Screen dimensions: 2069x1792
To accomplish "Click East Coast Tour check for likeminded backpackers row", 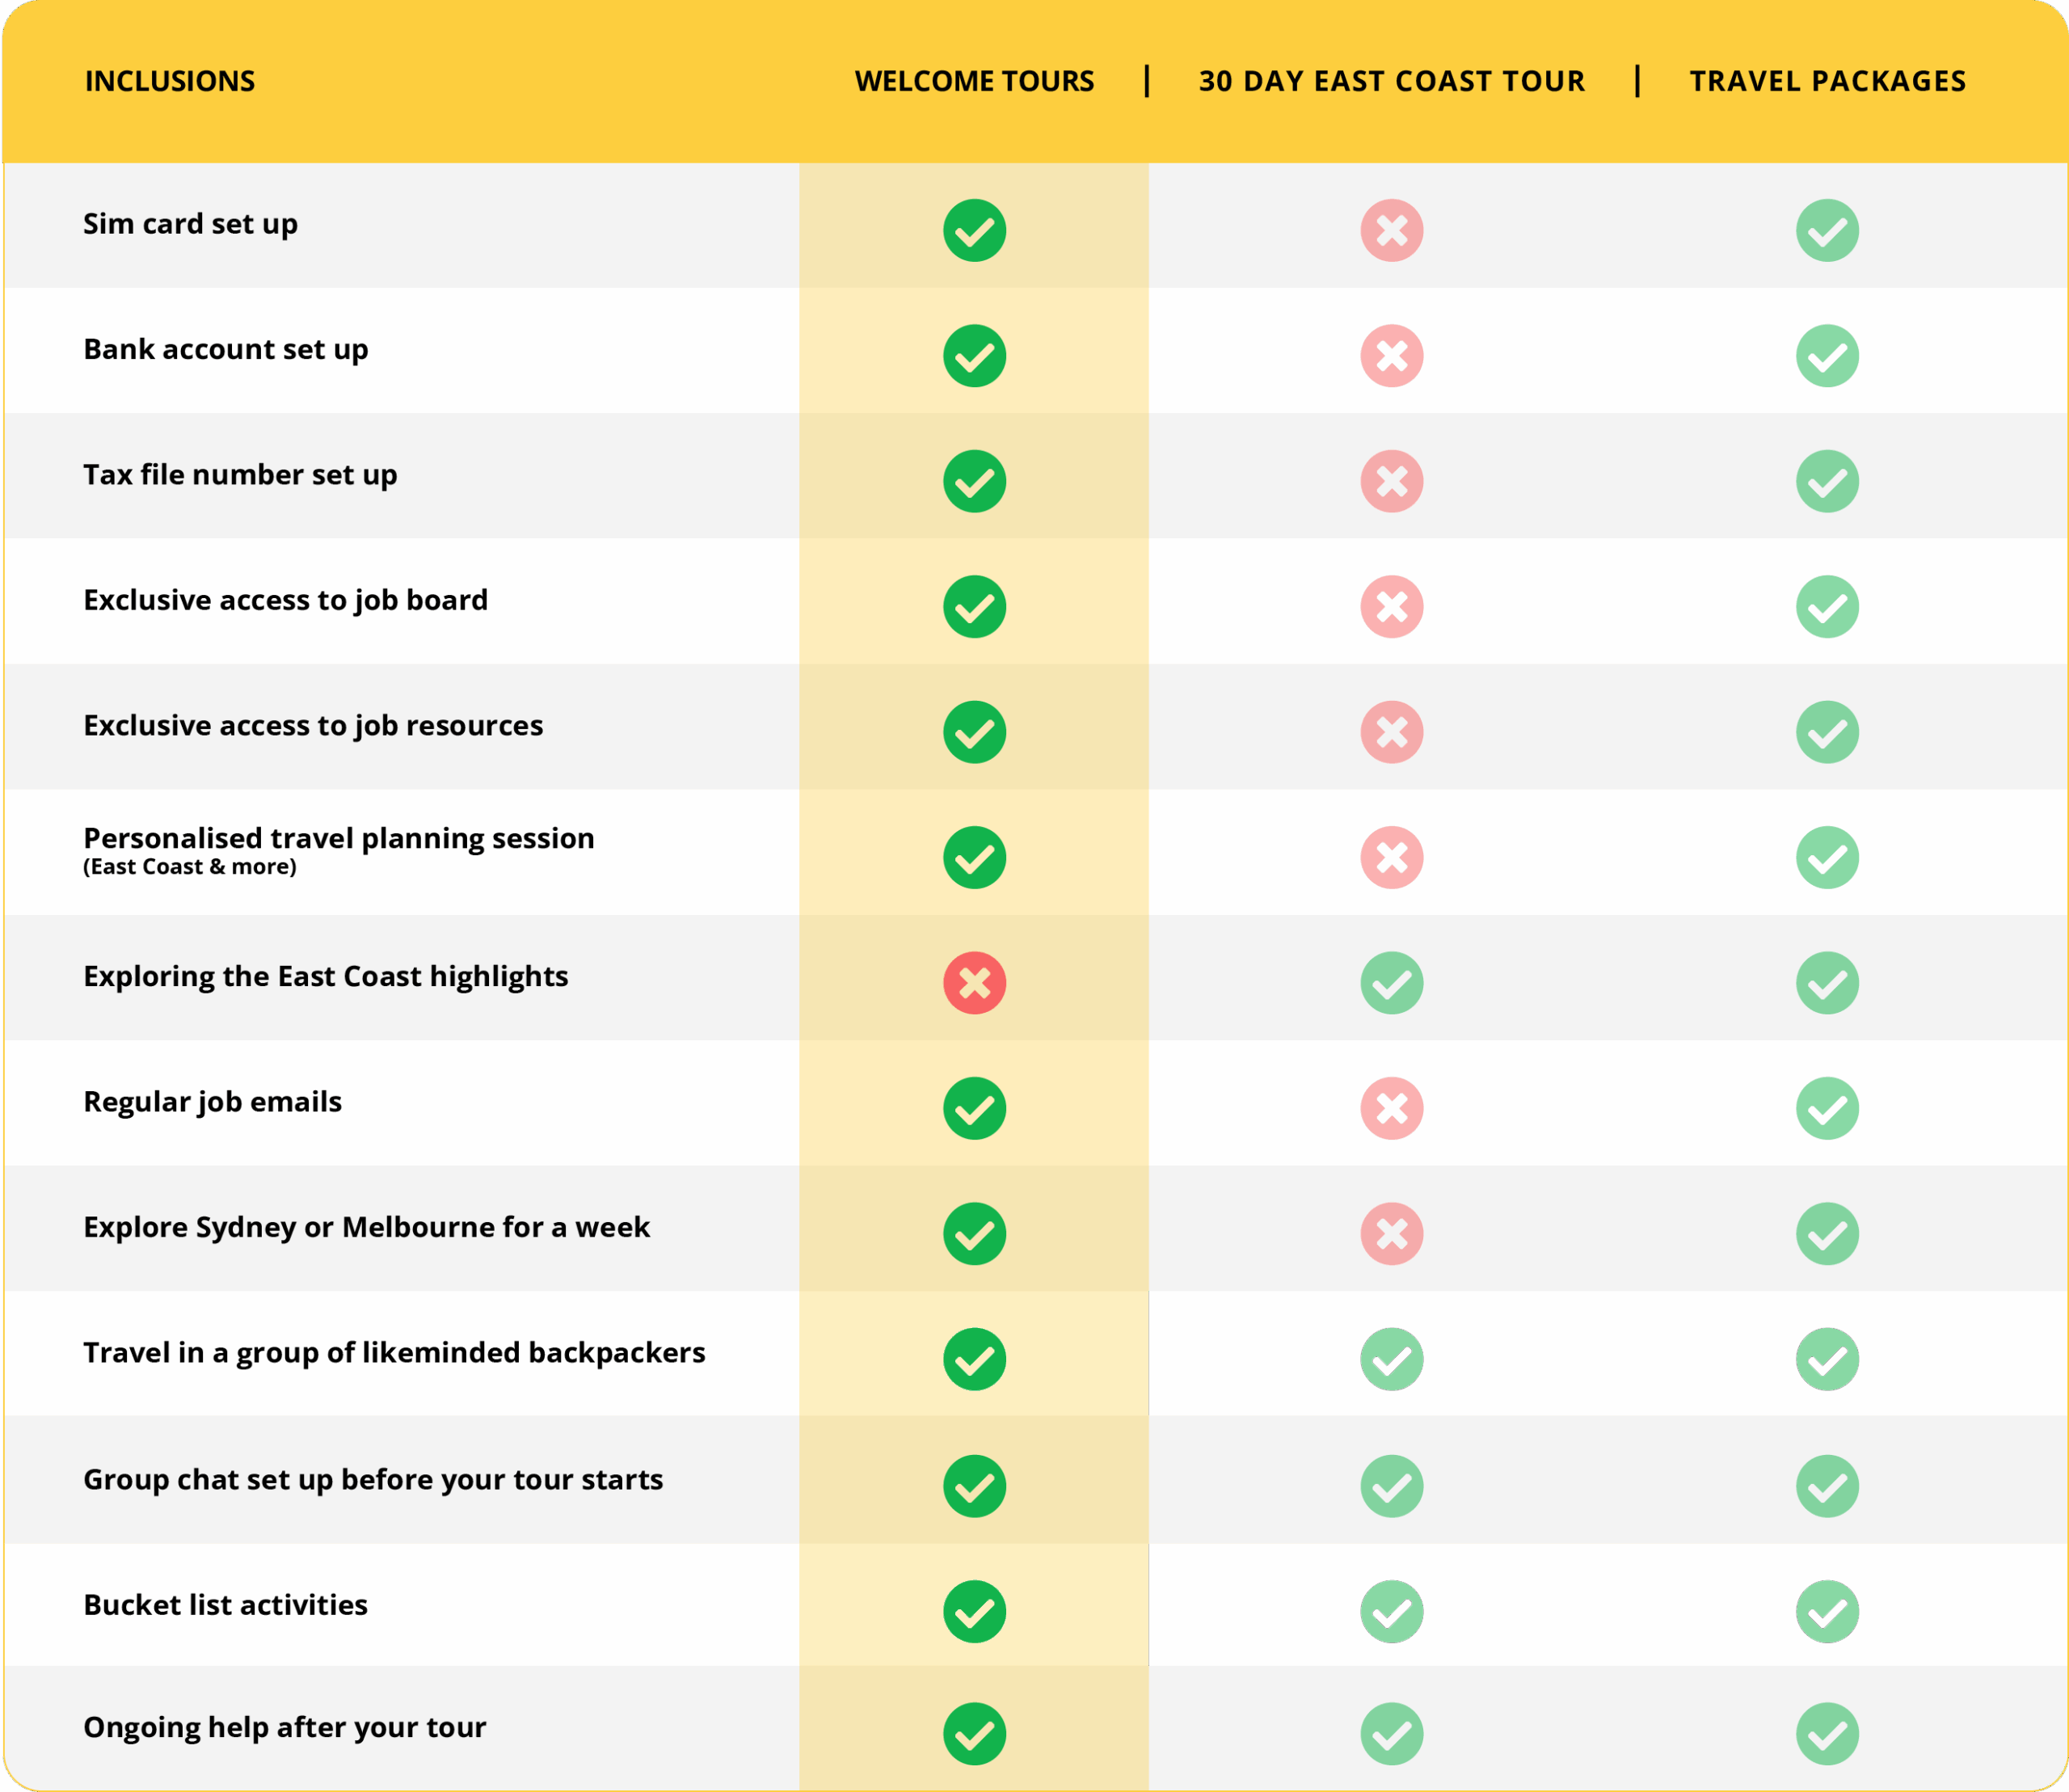I will [x=1391, y=1359].
